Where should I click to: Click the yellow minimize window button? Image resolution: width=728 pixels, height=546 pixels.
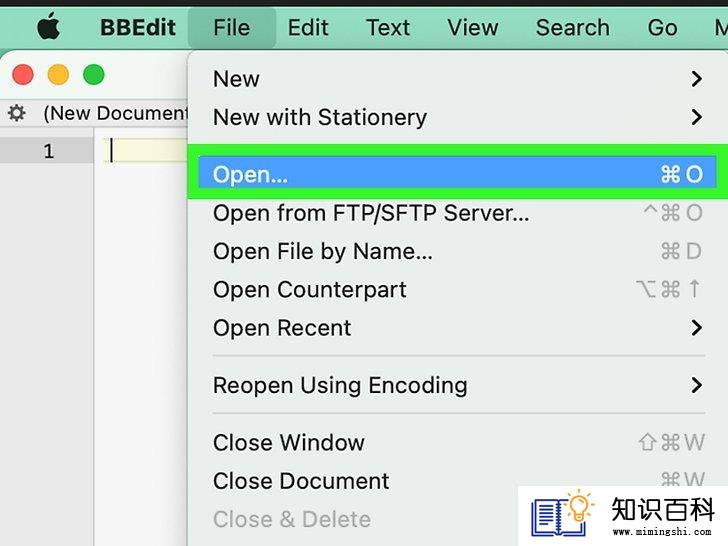tap(58, 75)
